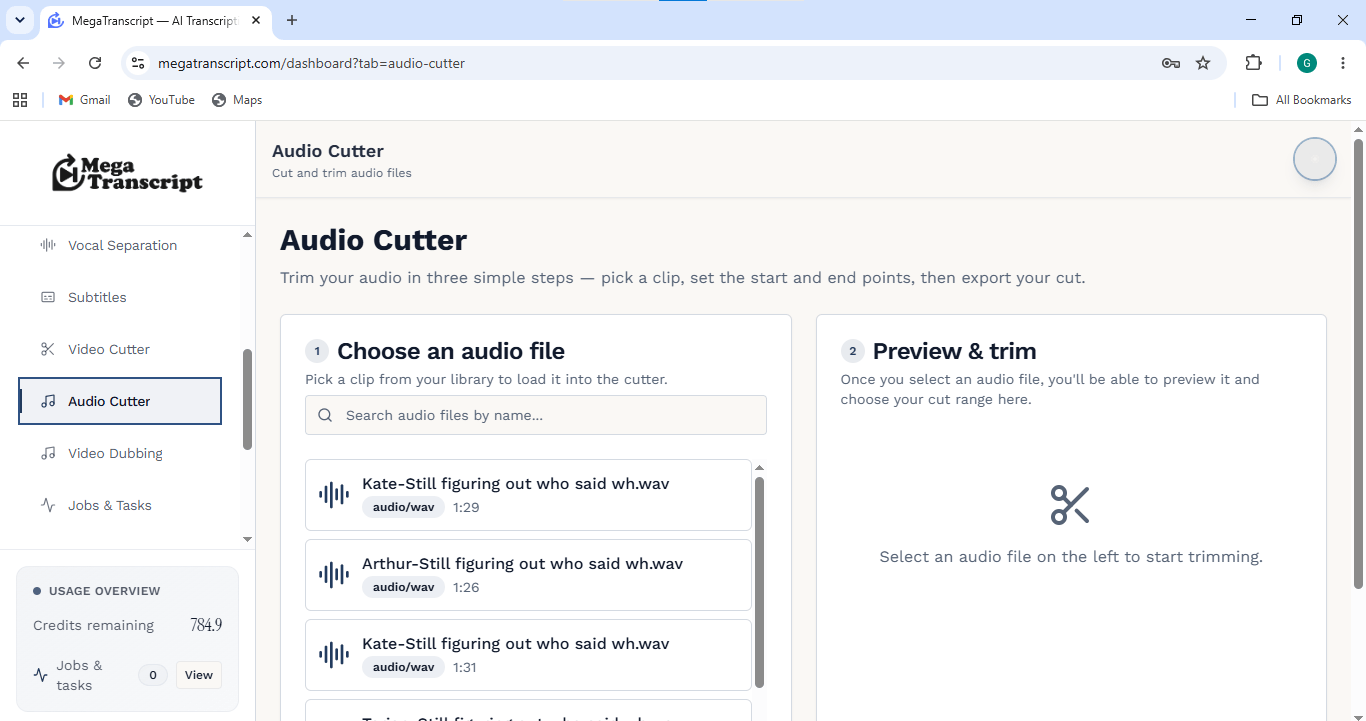
Task: Click the MegaTranscript logo in the sidebar
Action: click(x=127, y=173)
